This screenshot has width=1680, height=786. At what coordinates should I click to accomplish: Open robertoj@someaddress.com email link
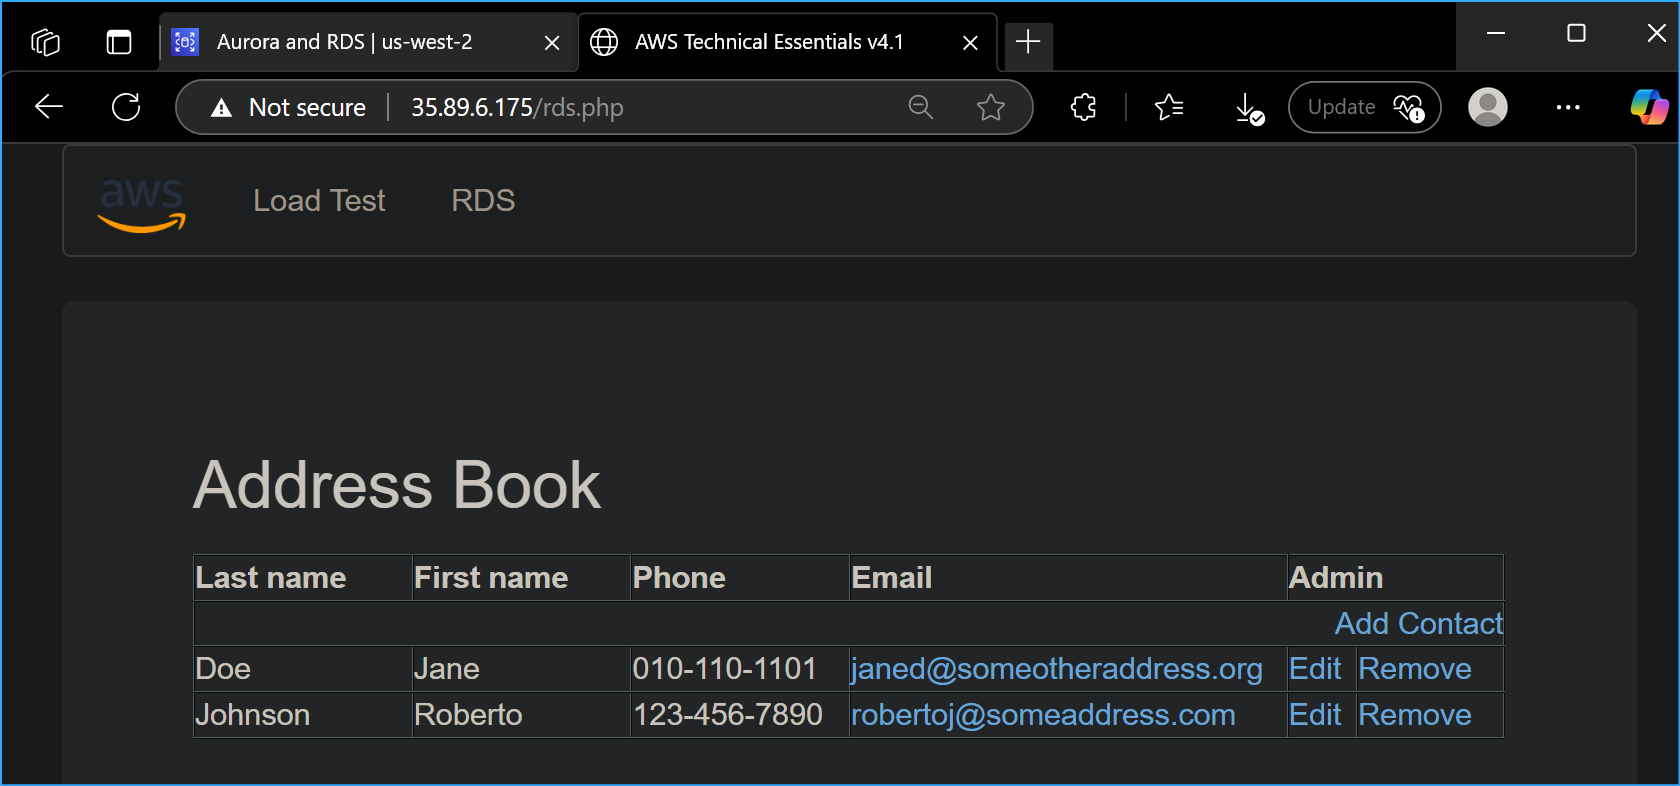1043,715
